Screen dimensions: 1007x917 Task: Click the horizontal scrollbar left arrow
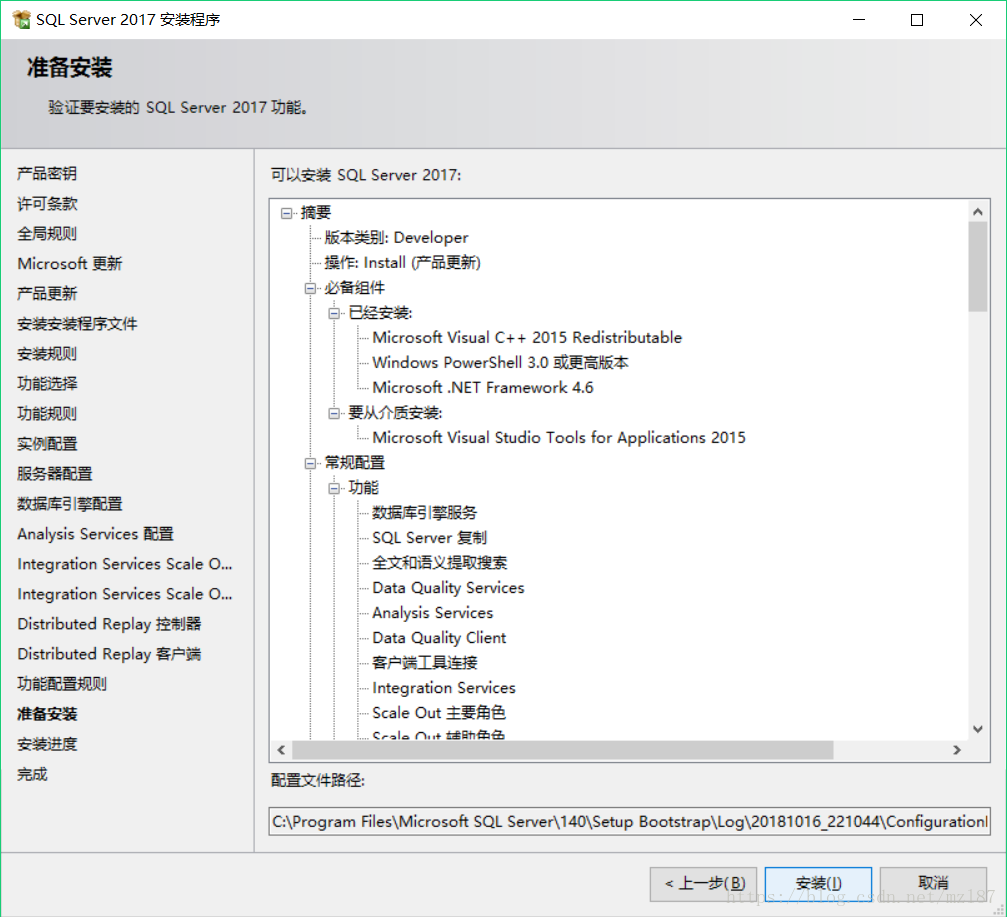pos(281,749)
